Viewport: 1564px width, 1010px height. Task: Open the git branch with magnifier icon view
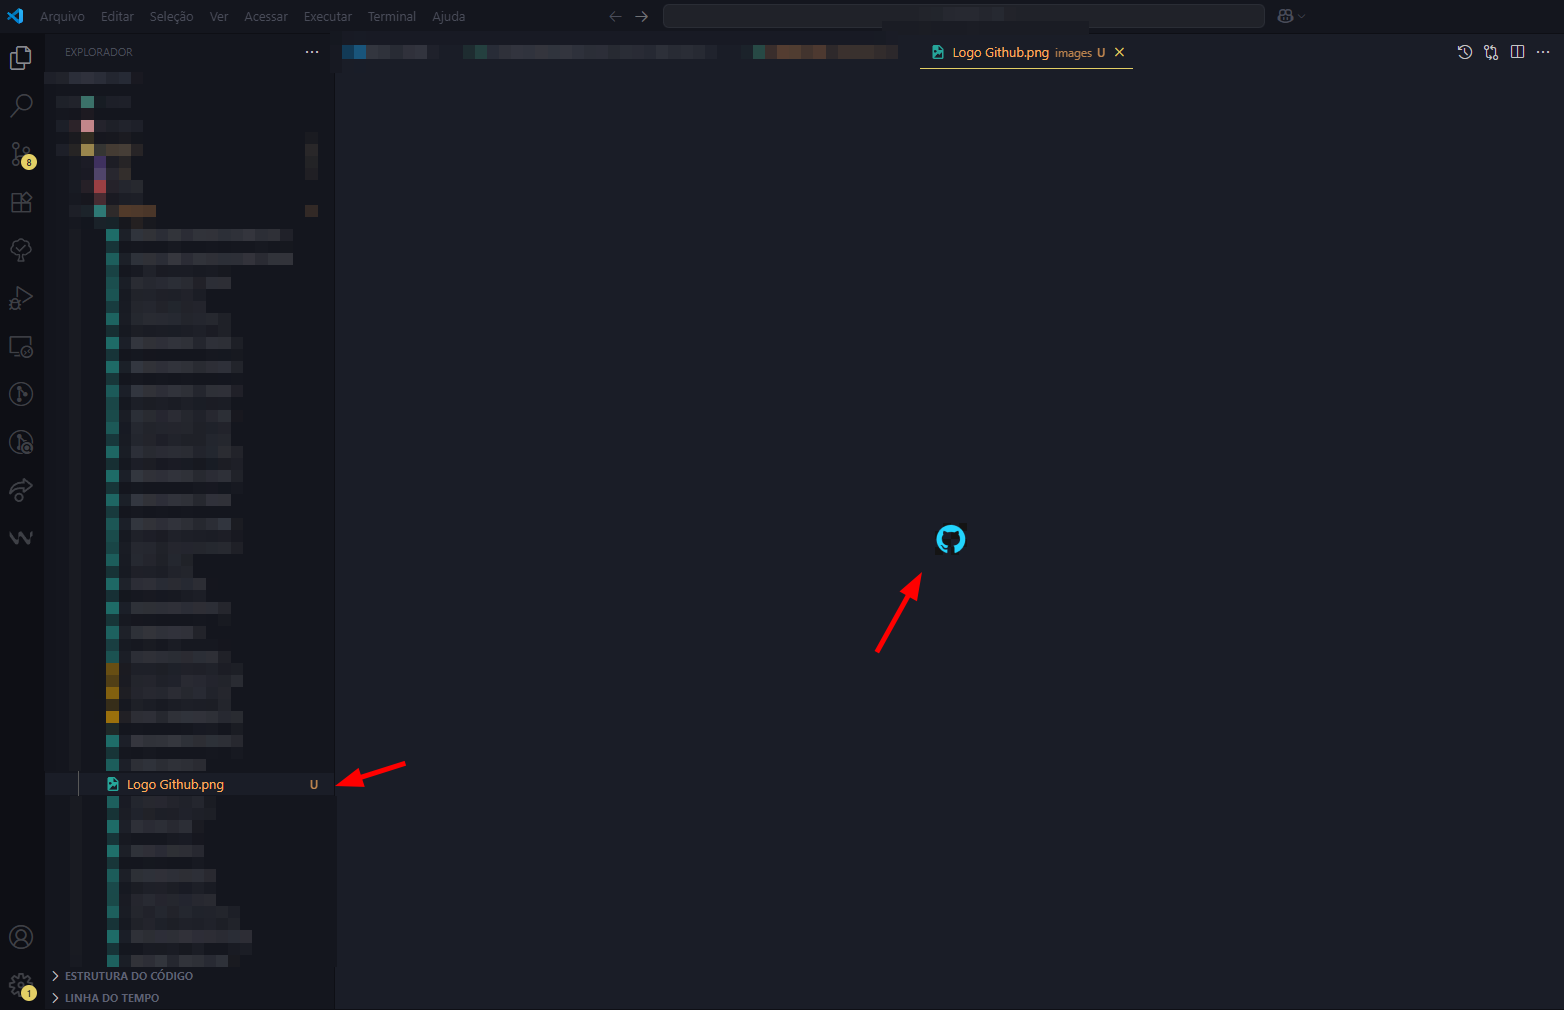[x=21, y=442]
